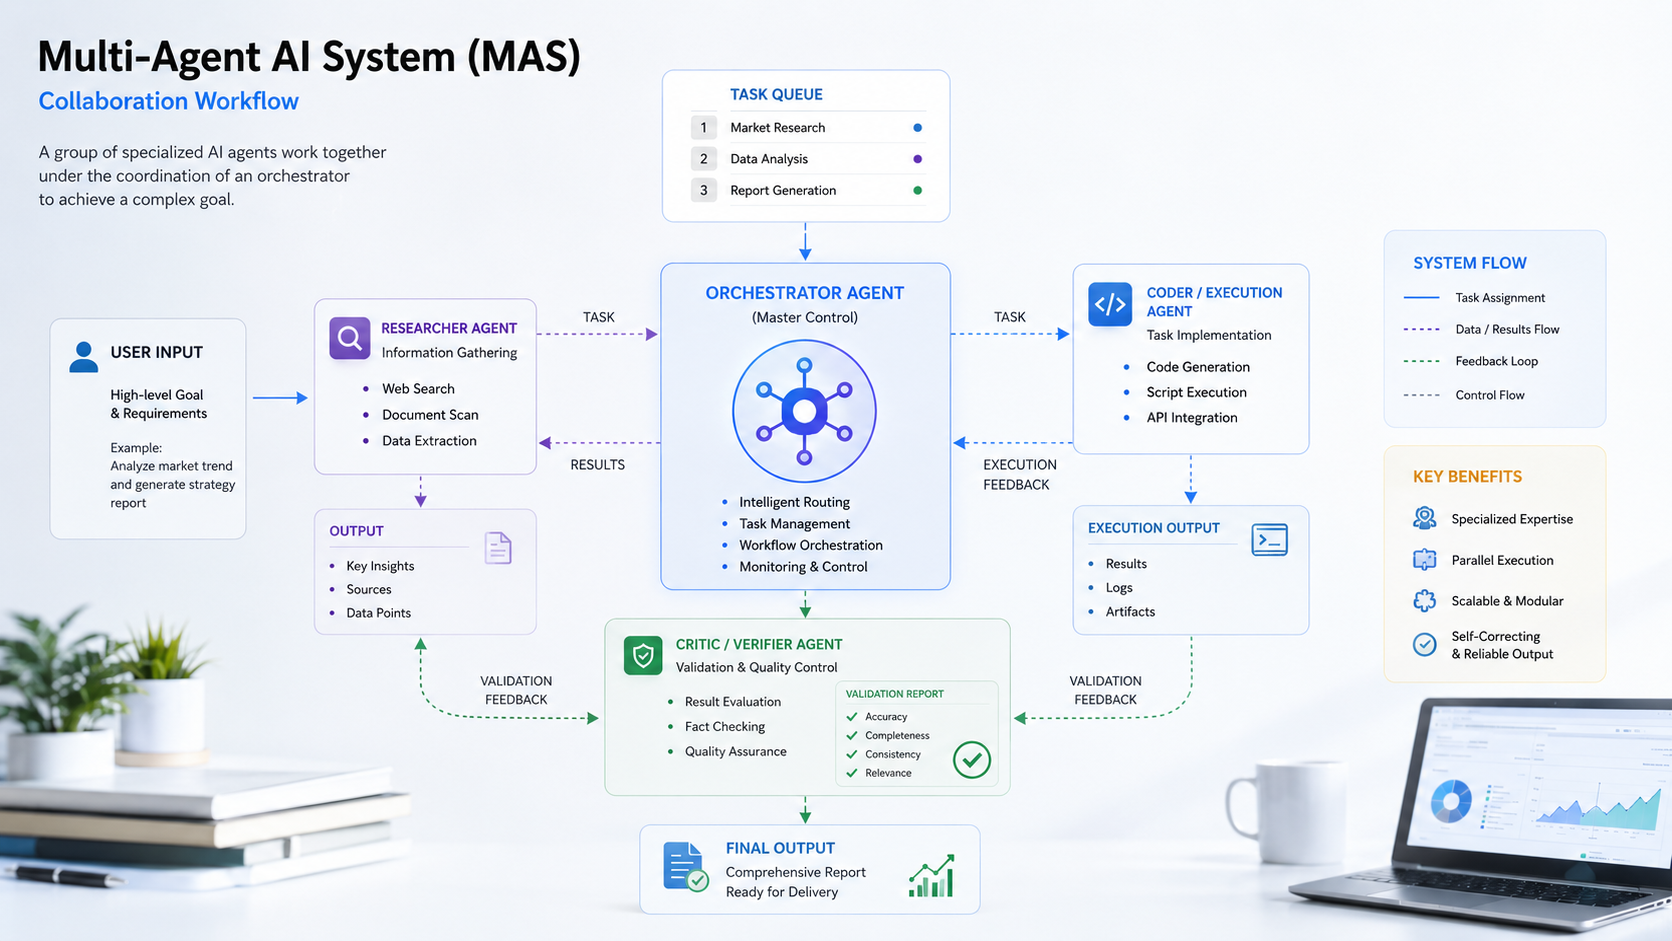Viewport: 1672px width, 941px height.
Task: Click the Execution Output terminal icon
Action: pos(1269,540)
